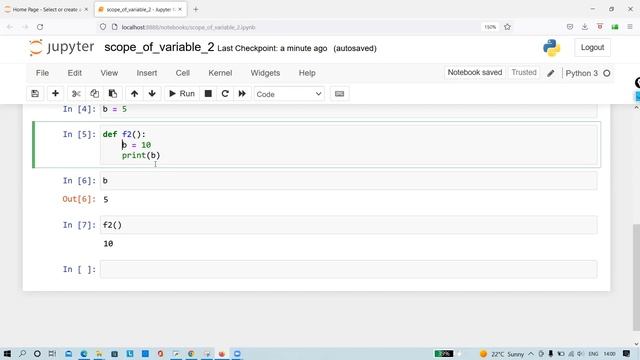Click the Logout button
Image resolution: width=640 pixels, height=360 pixels.
(592, 47)
